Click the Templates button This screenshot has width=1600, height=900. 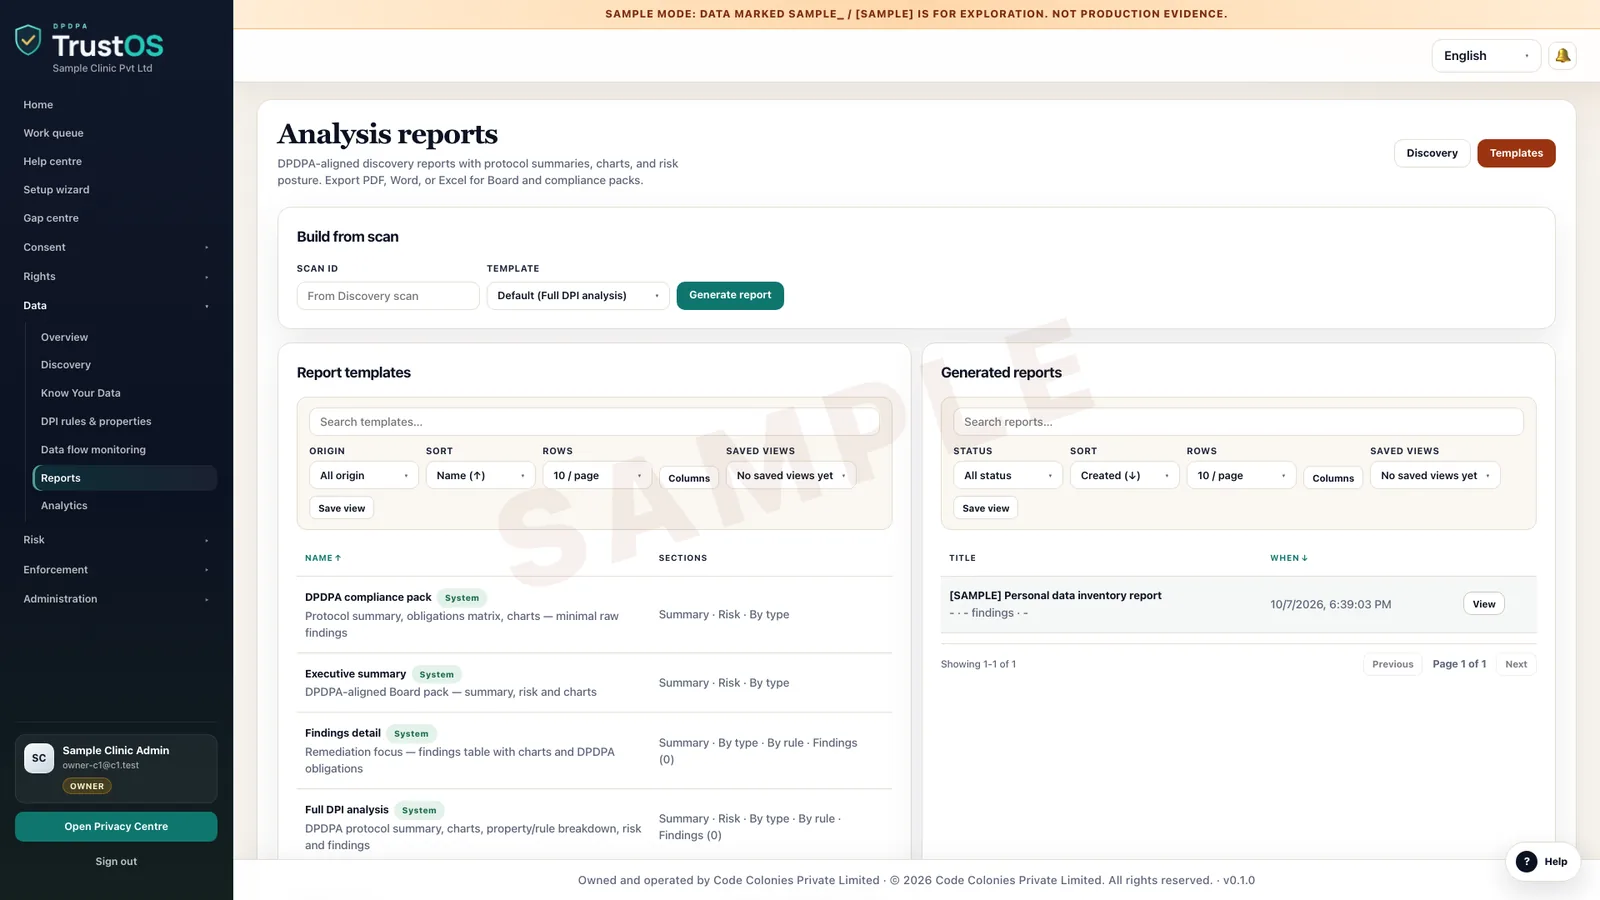[x=1516, y=153]
